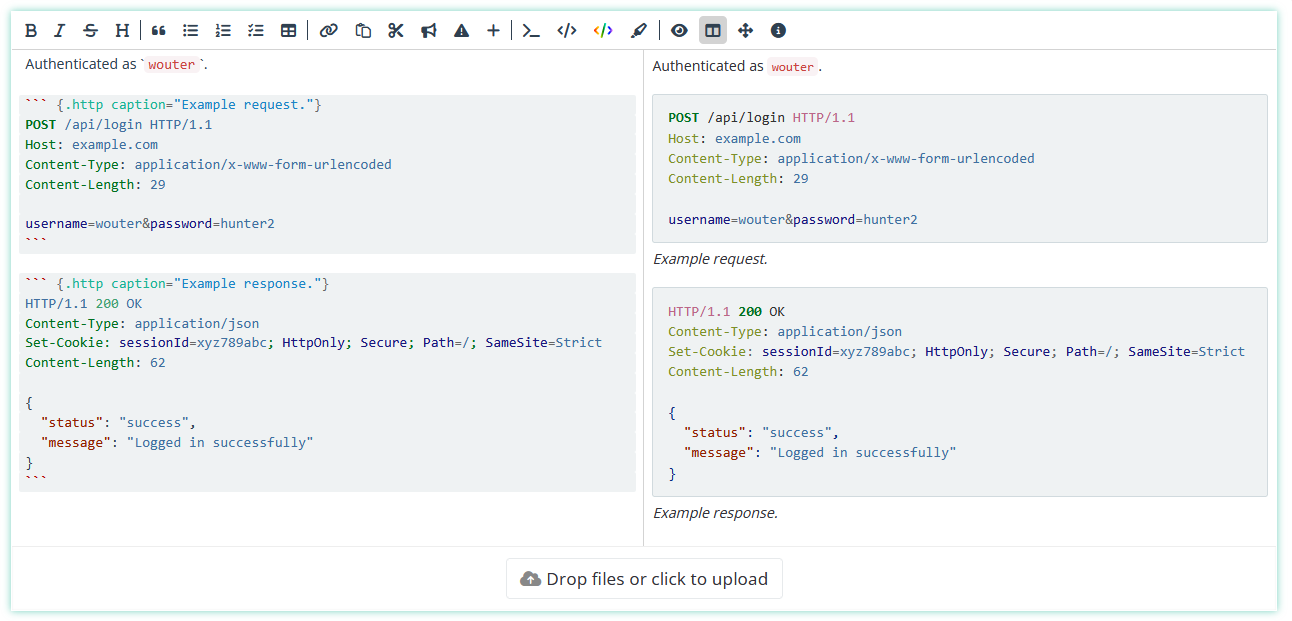Insert a task checklist
Screen dimensions: 1292x621
pyautogui.click(x=256, y=31)
